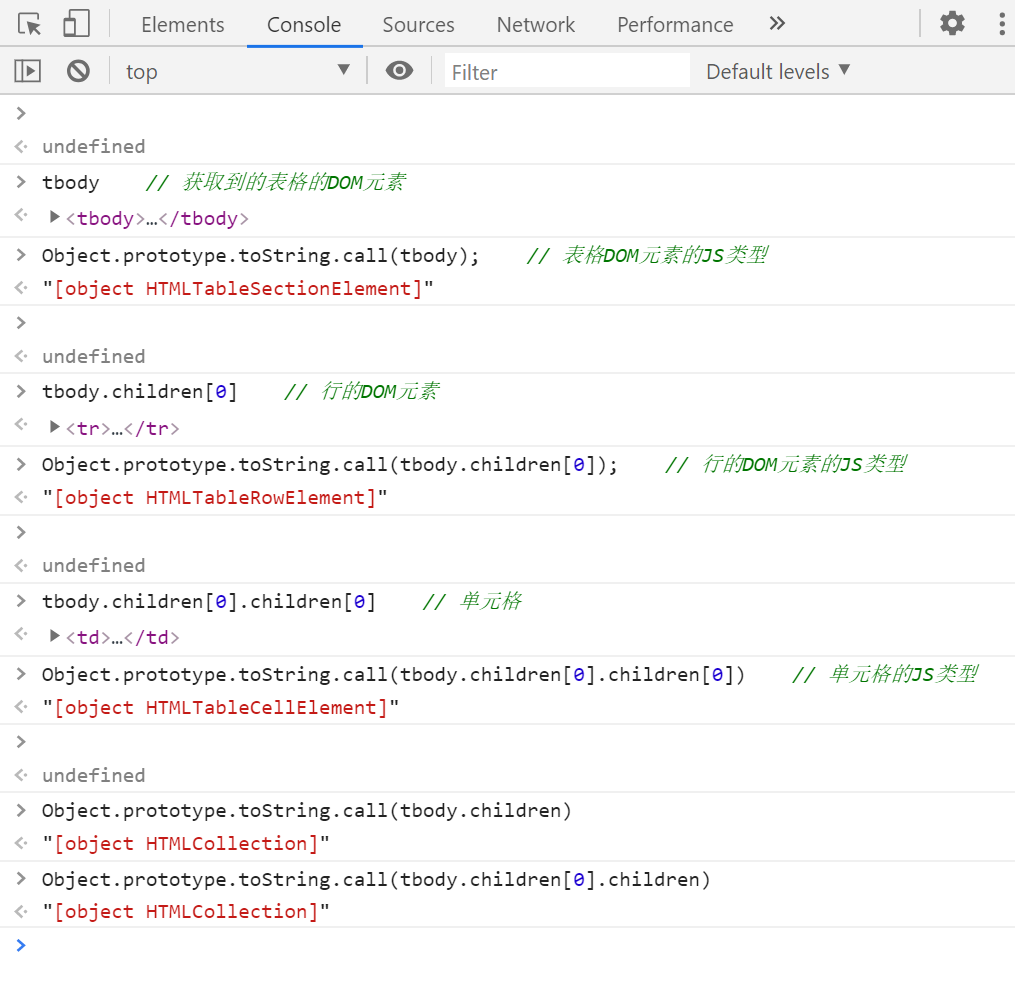Open the Performance panel
Viewport: 1015px width, 984px height.
[674, 24]
